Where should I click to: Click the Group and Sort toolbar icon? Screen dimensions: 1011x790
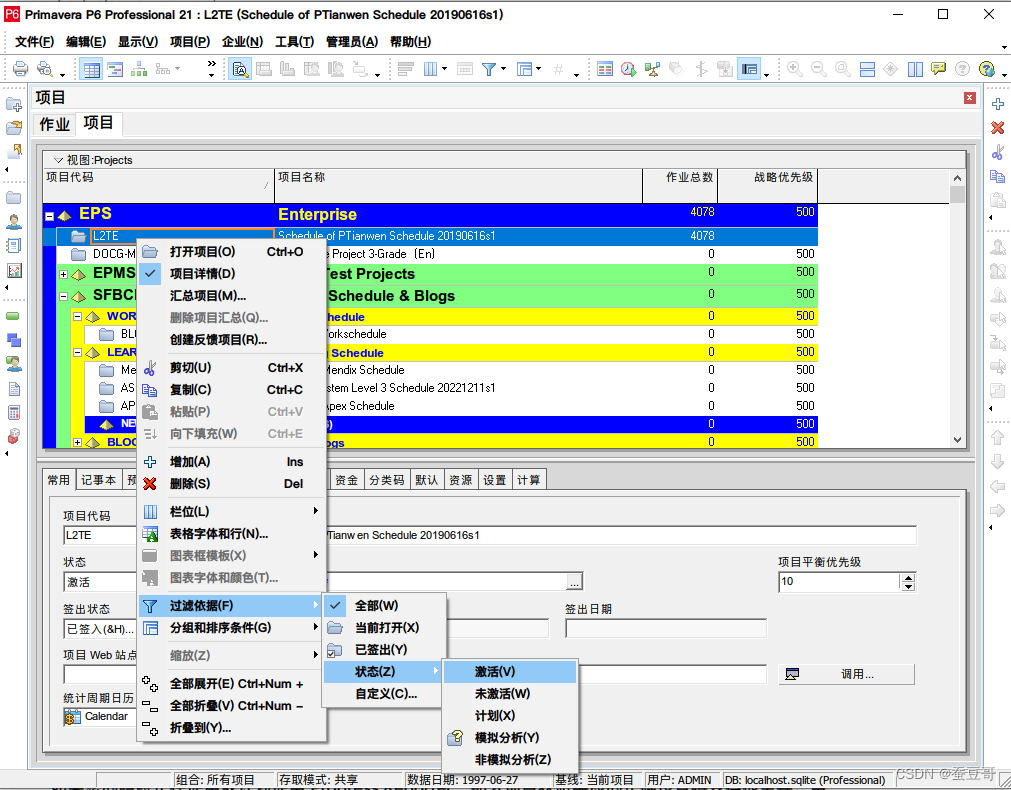point(524,68)
